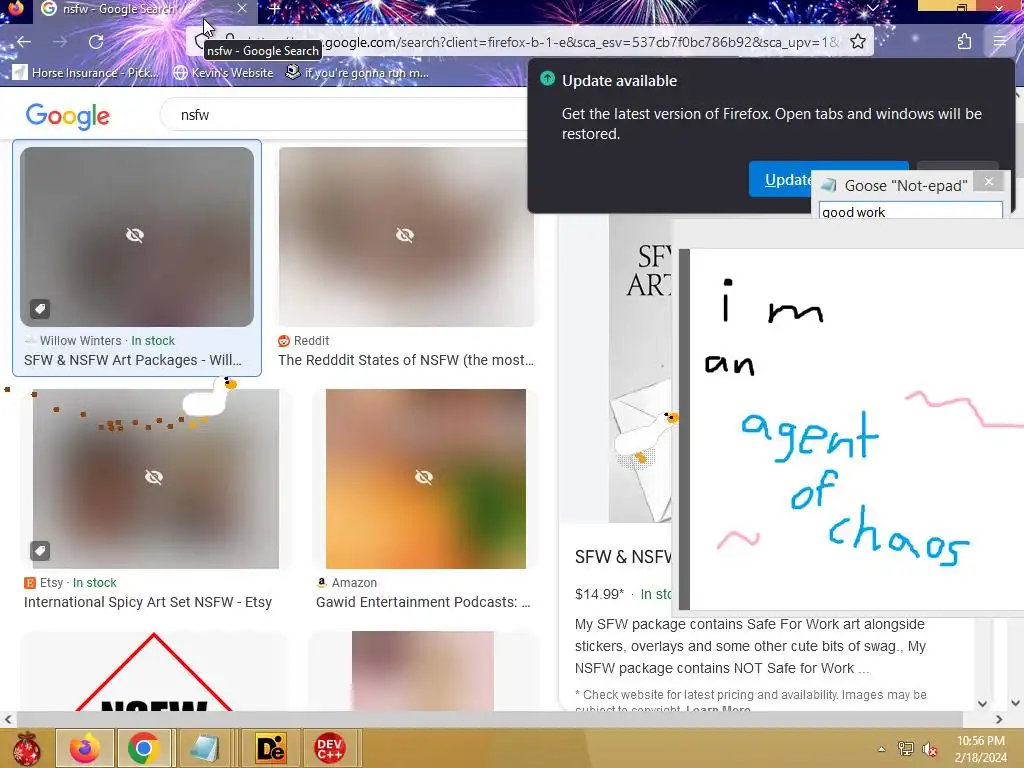Click the blurred pink thumbnail at bottom
The height and width of the screenshot is (768, 1024).
point(423,671)
